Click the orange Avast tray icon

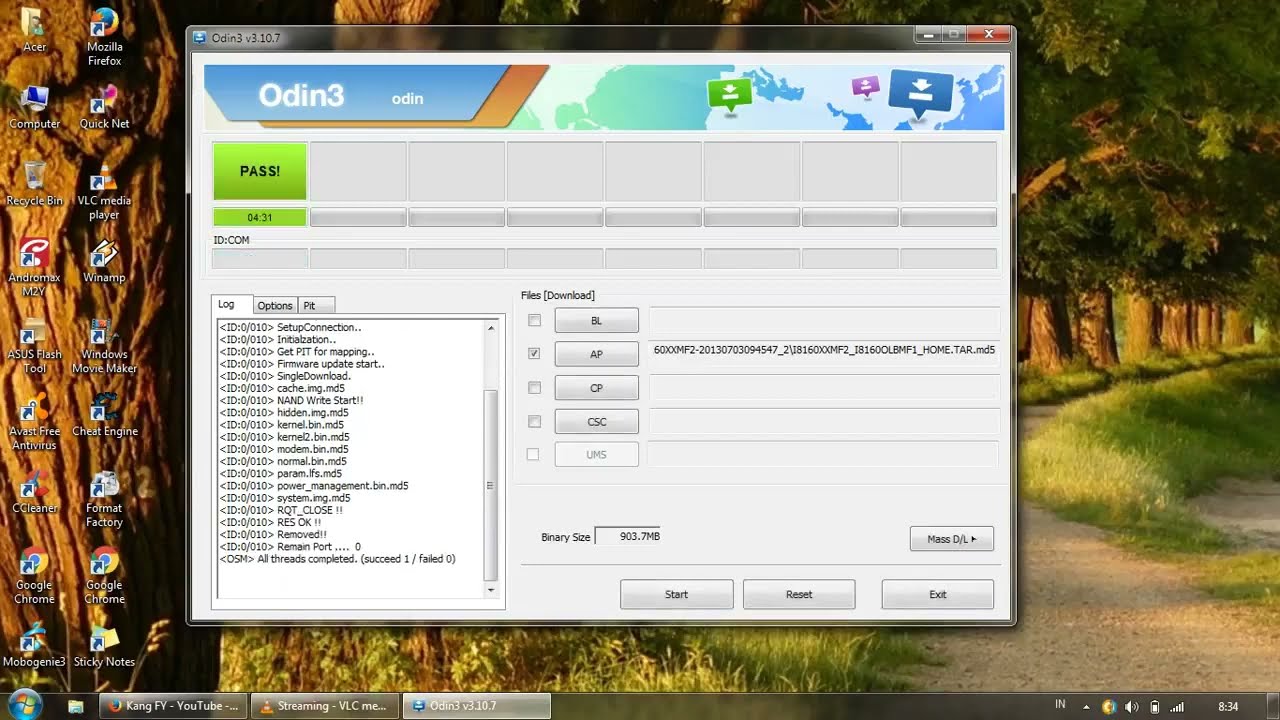[1108, 706]
